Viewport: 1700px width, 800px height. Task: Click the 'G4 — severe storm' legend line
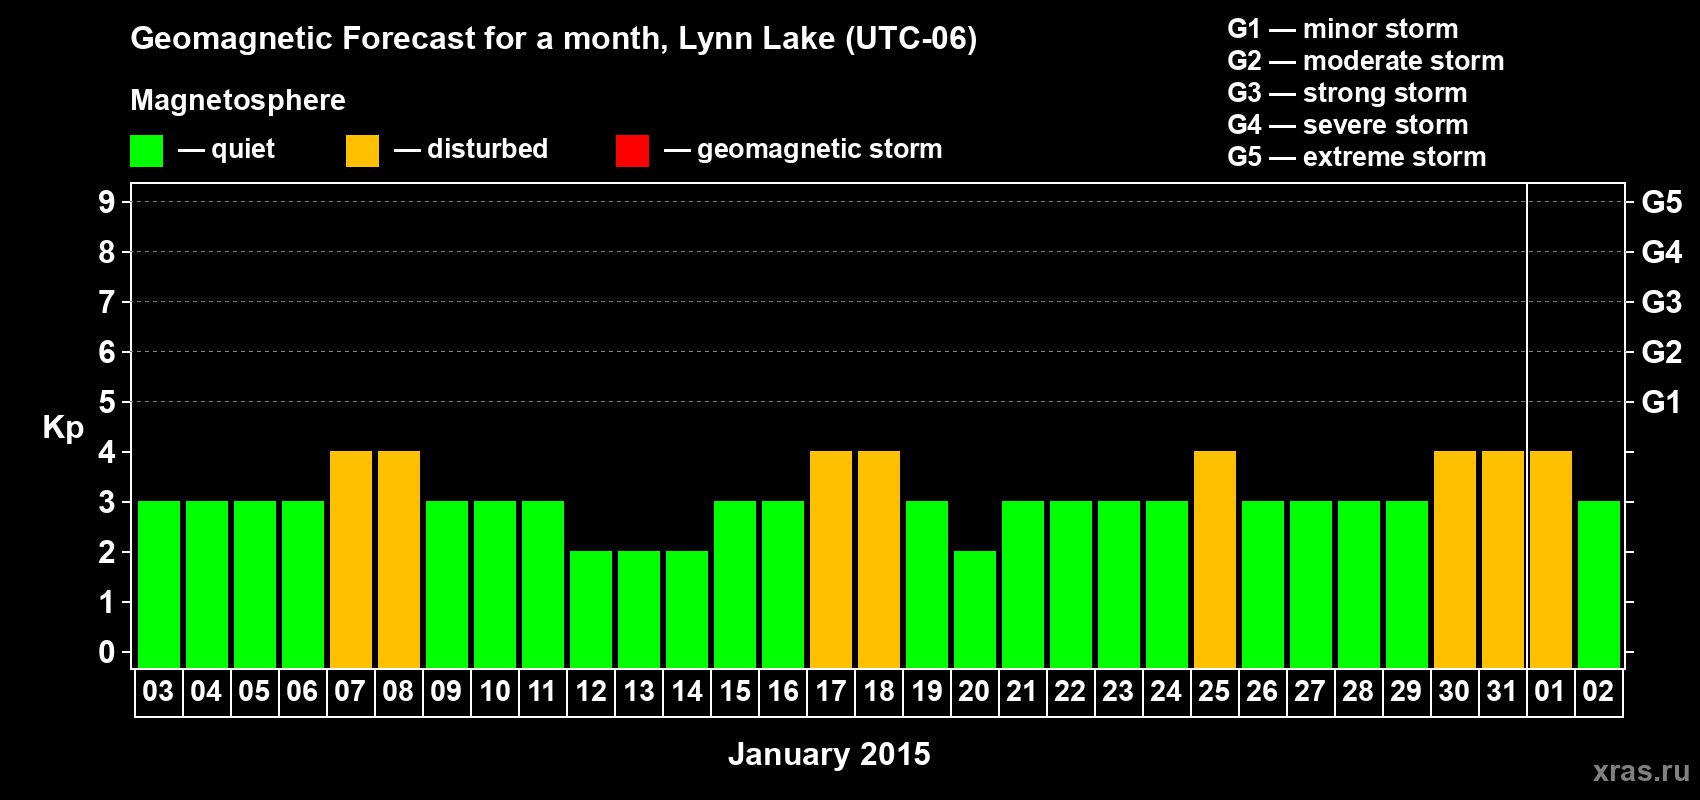click(1347, 125)
